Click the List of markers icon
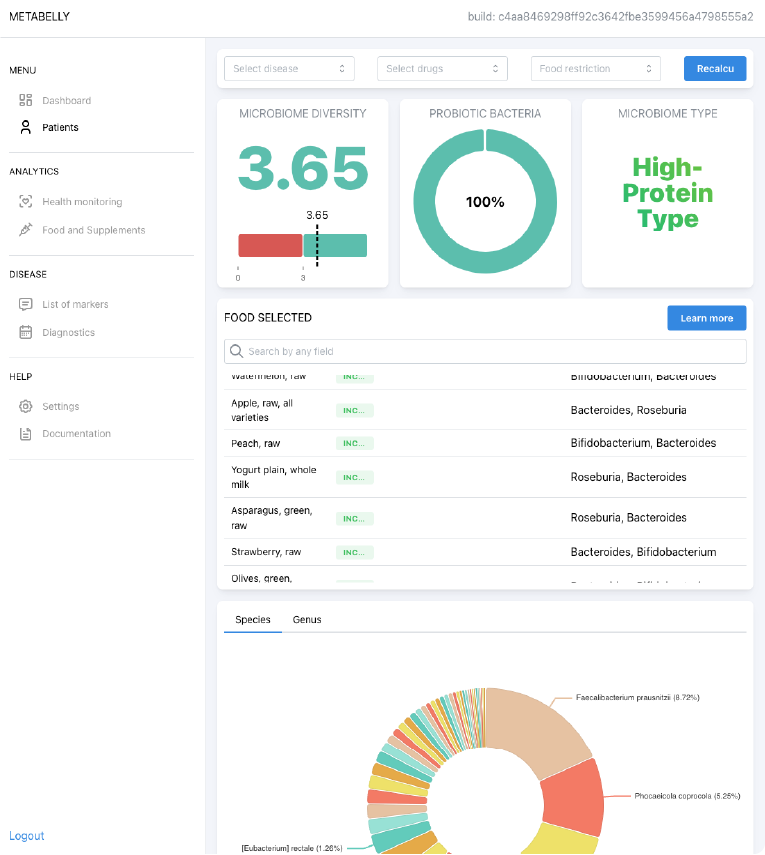765x855 pixels. [26, 304]
